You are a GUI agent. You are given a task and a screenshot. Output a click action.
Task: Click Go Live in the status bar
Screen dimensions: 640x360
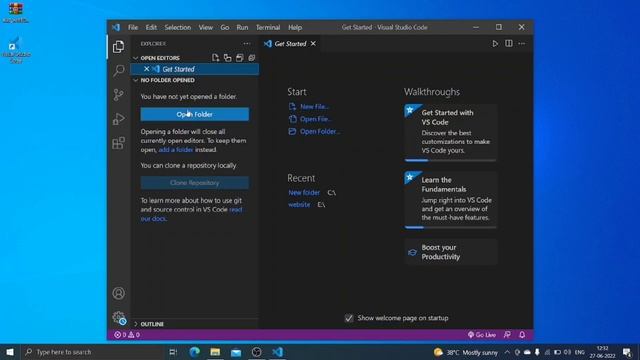pos(482,335)
